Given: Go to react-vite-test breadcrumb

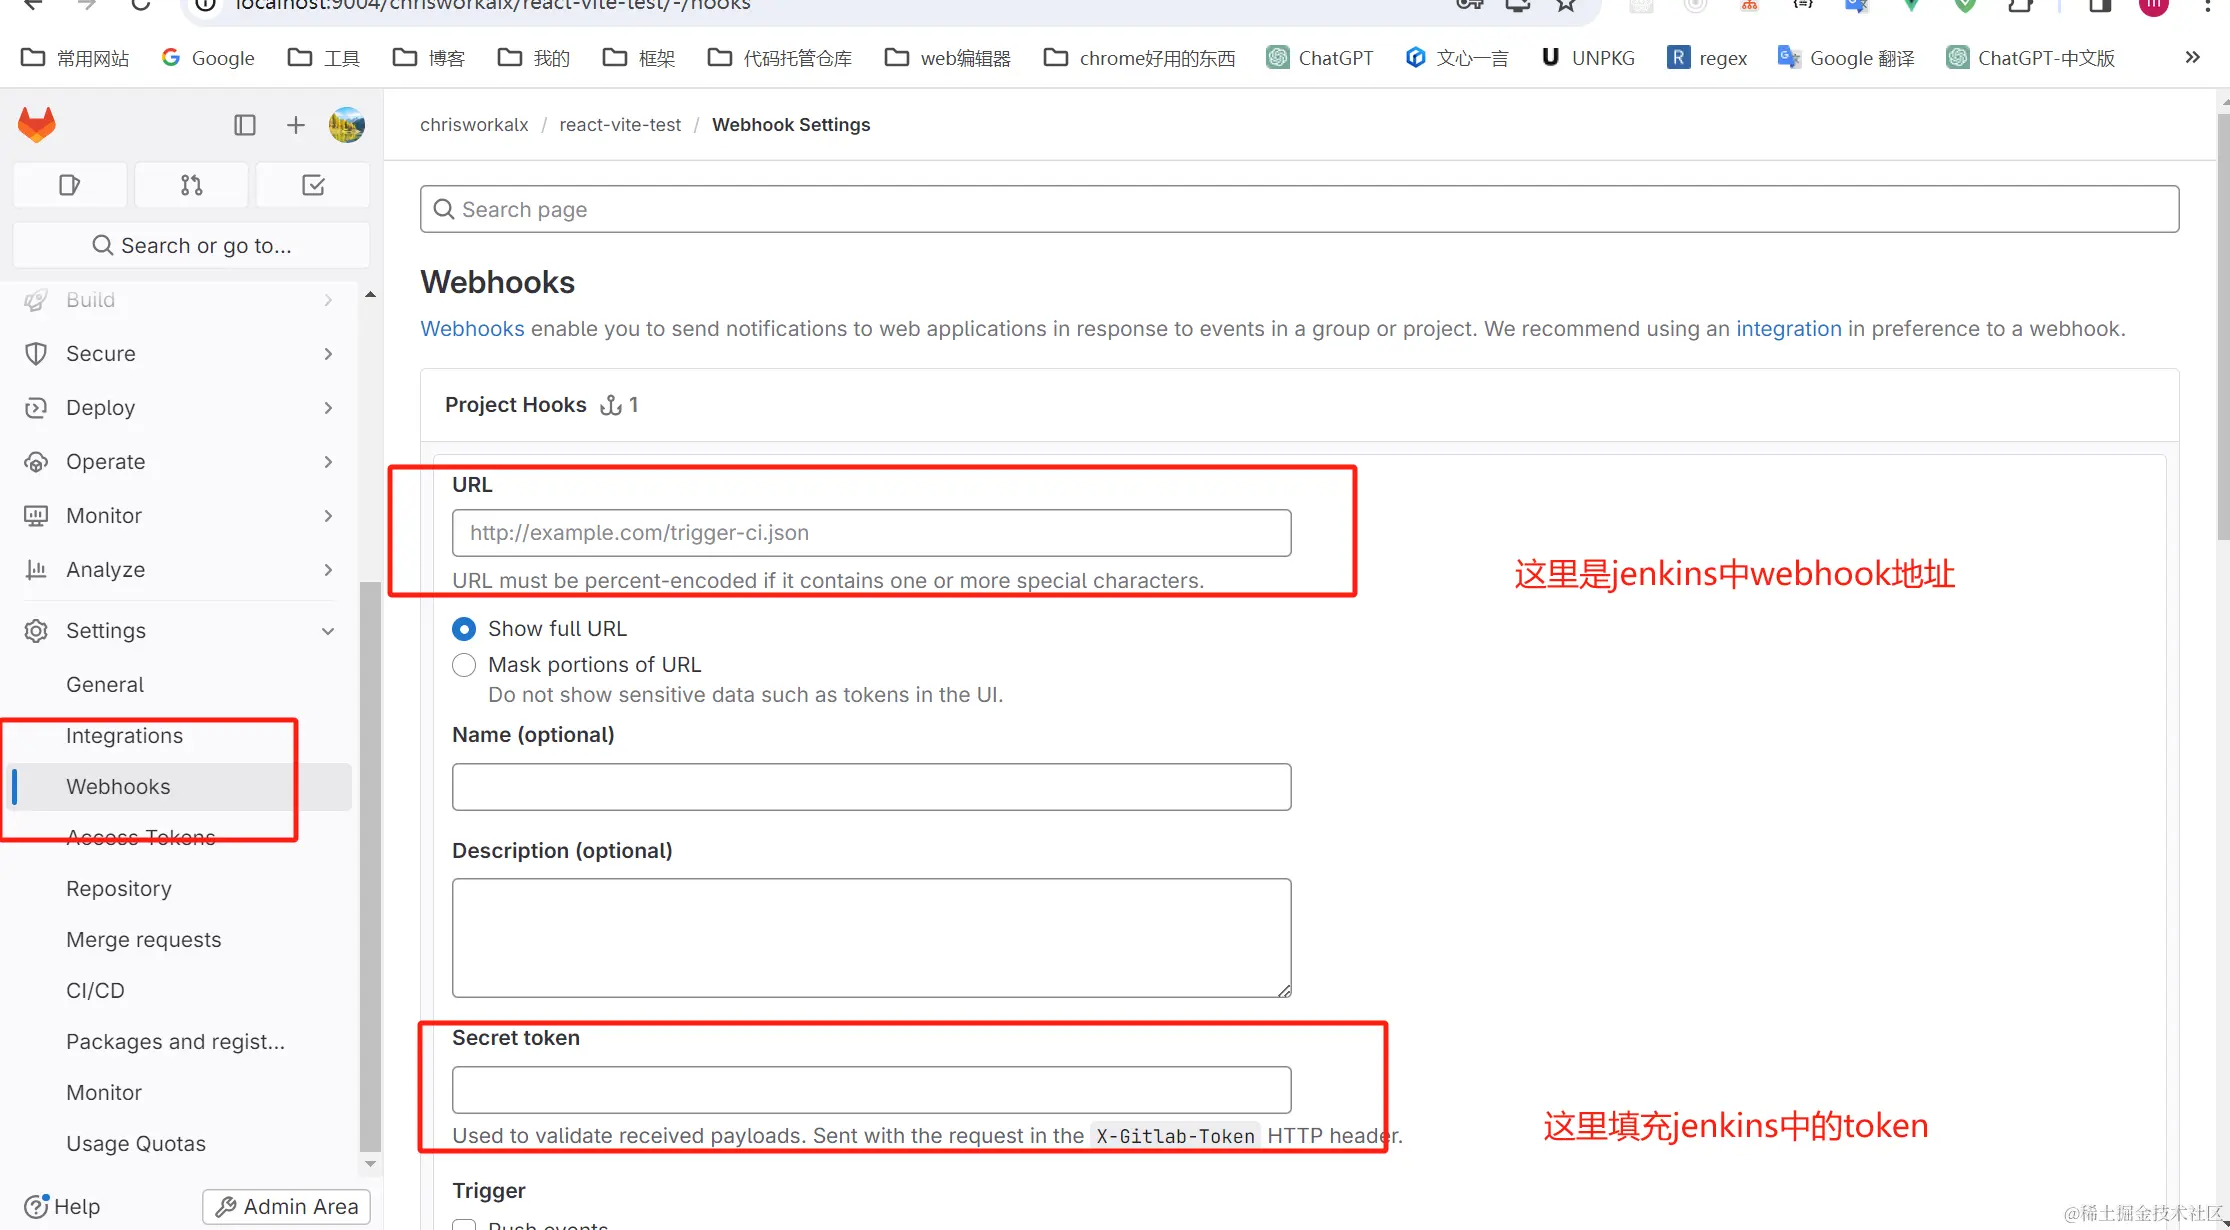Looking at the screenshot, I should tap(620, 125).
